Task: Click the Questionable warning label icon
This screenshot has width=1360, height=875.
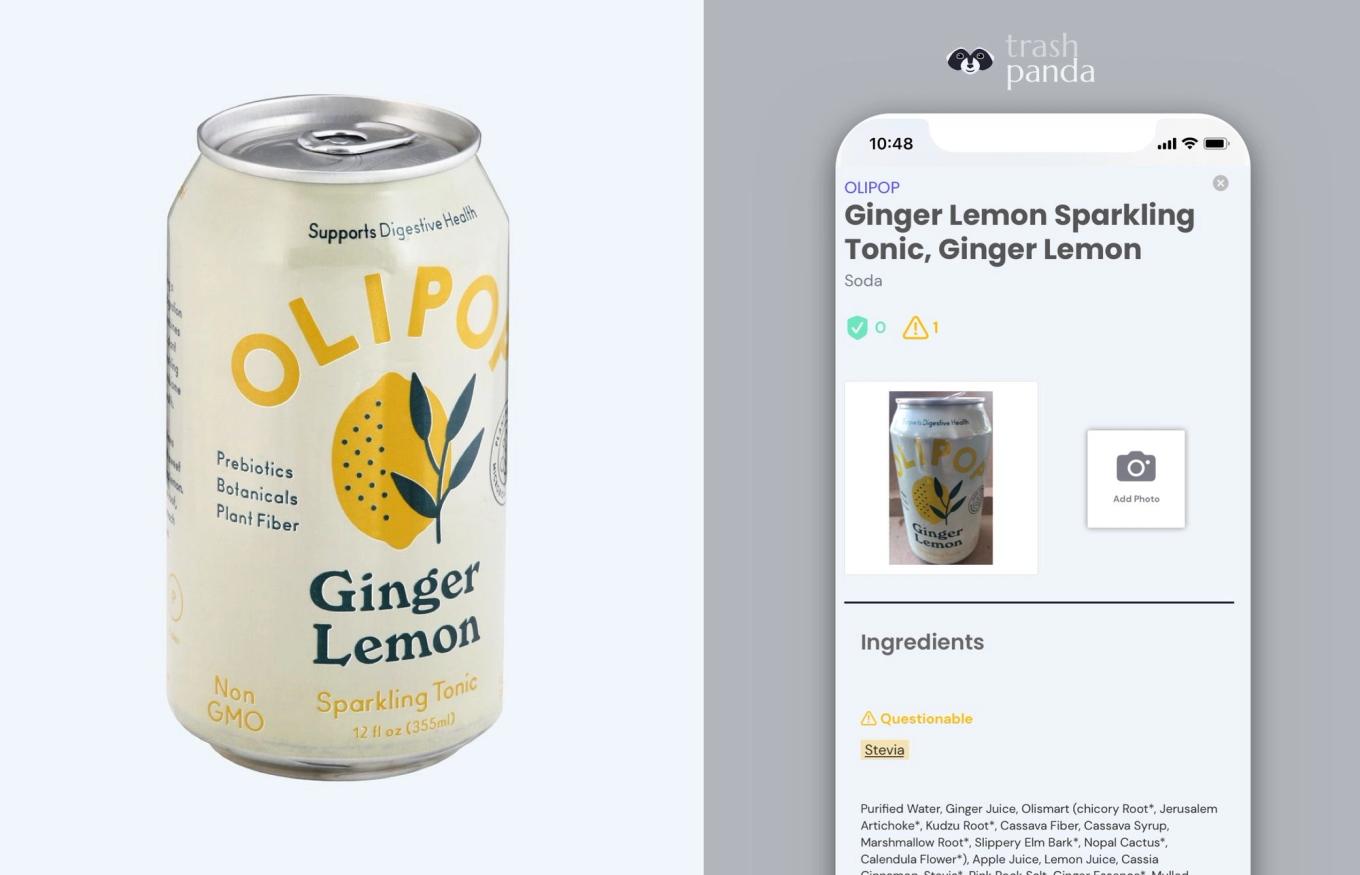Action: [868, 718]
